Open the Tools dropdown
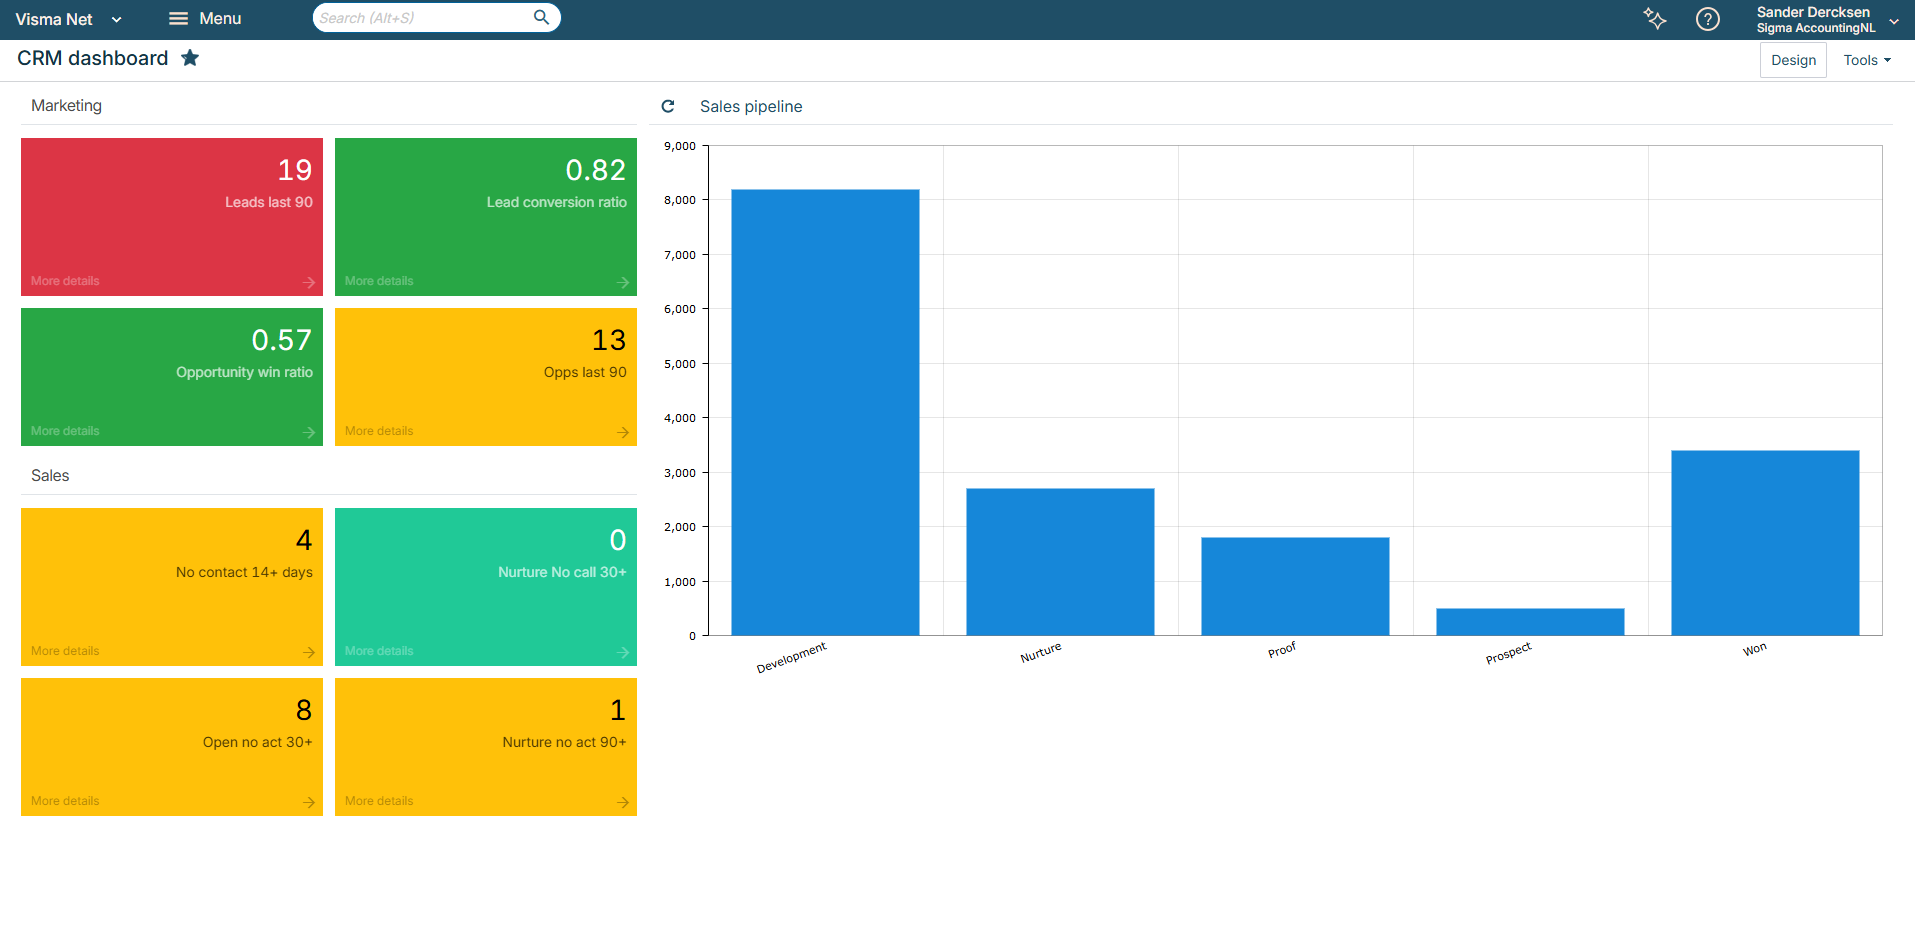 click(1866, 59)
